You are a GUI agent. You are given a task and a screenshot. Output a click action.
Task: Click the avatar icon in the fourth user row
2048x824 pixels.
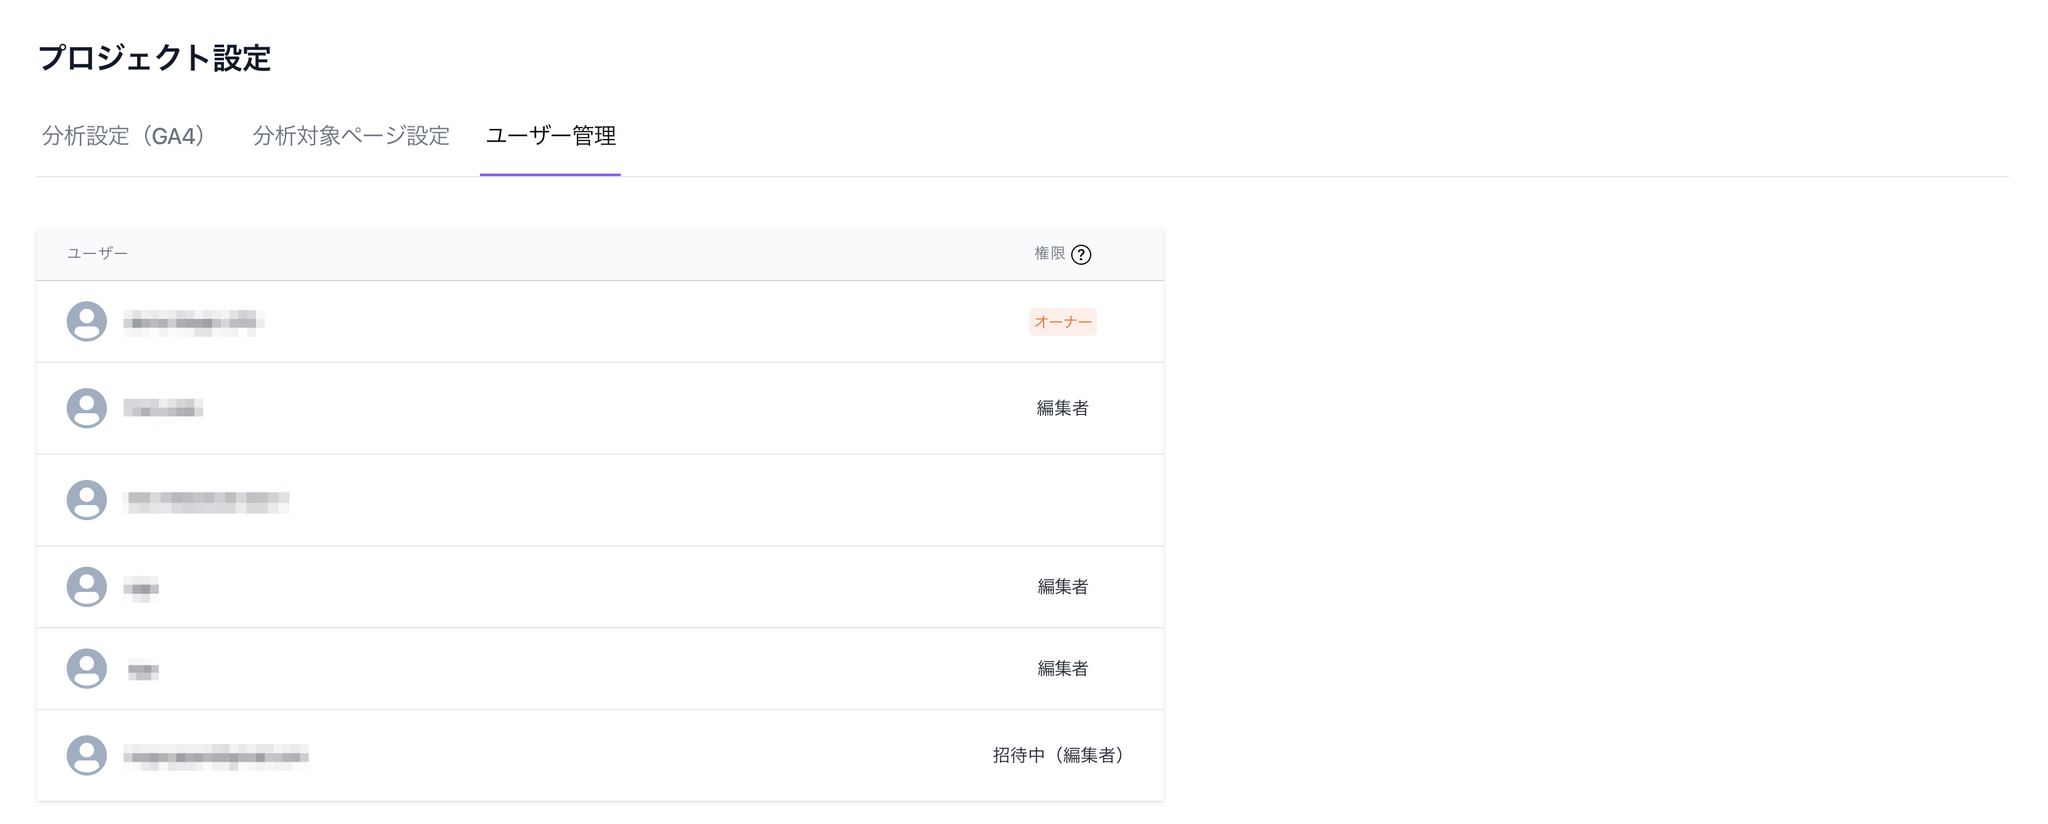tap(87, 587)
